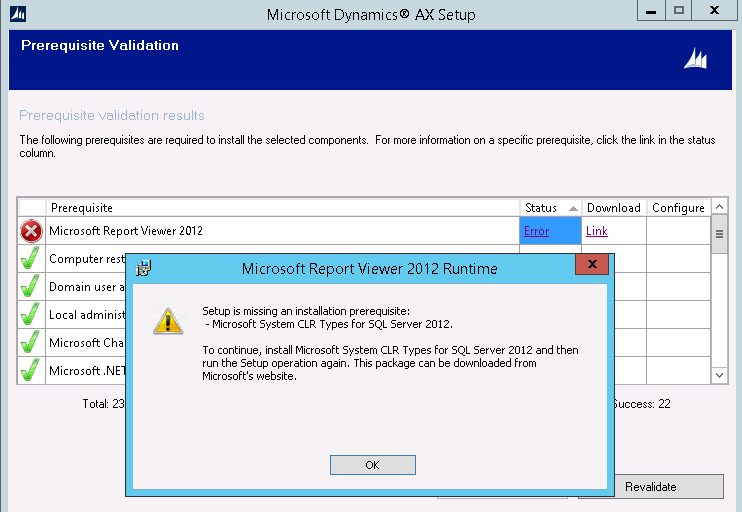
Task: Click the Configure column header
Action: coord(679,208)
